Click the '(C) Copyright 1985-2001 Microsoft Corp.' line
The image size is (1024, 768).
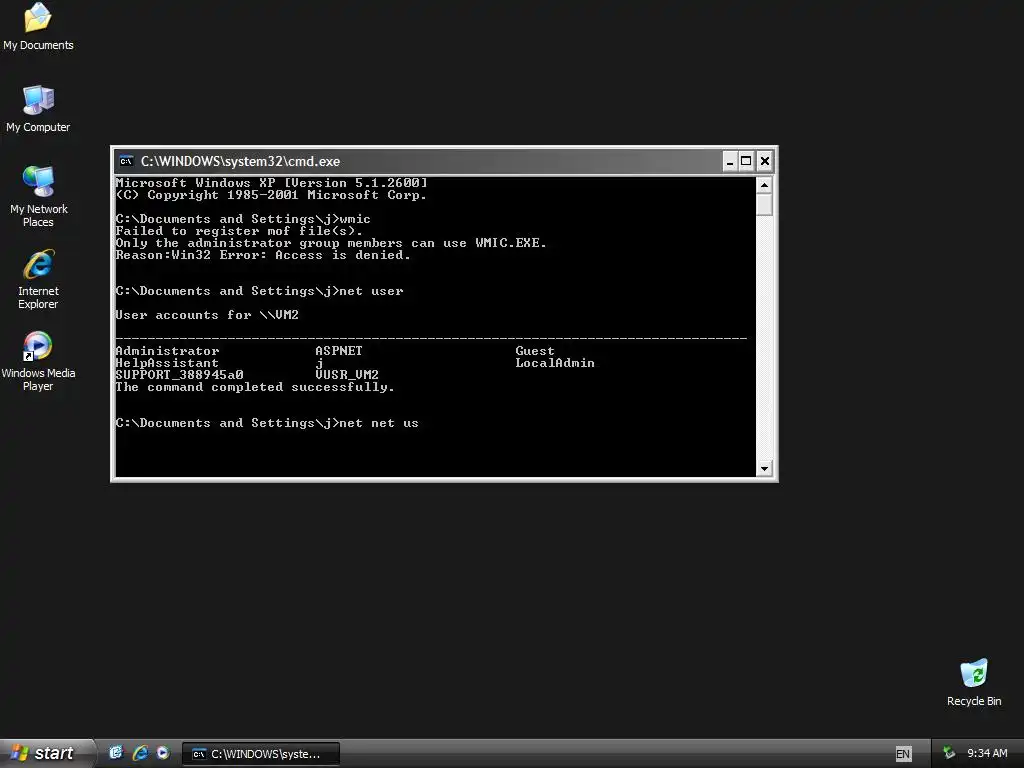pyautogui.click(x=271, y=195)
